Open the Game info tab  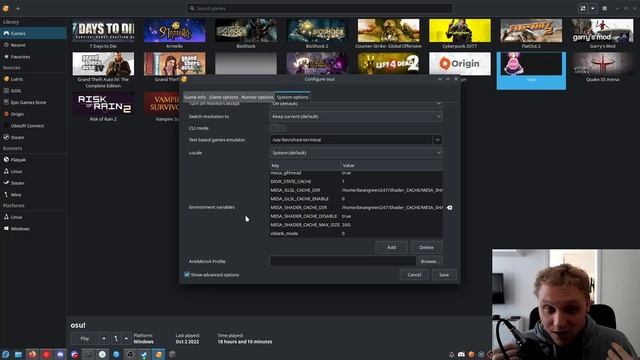tap(195, 97)
